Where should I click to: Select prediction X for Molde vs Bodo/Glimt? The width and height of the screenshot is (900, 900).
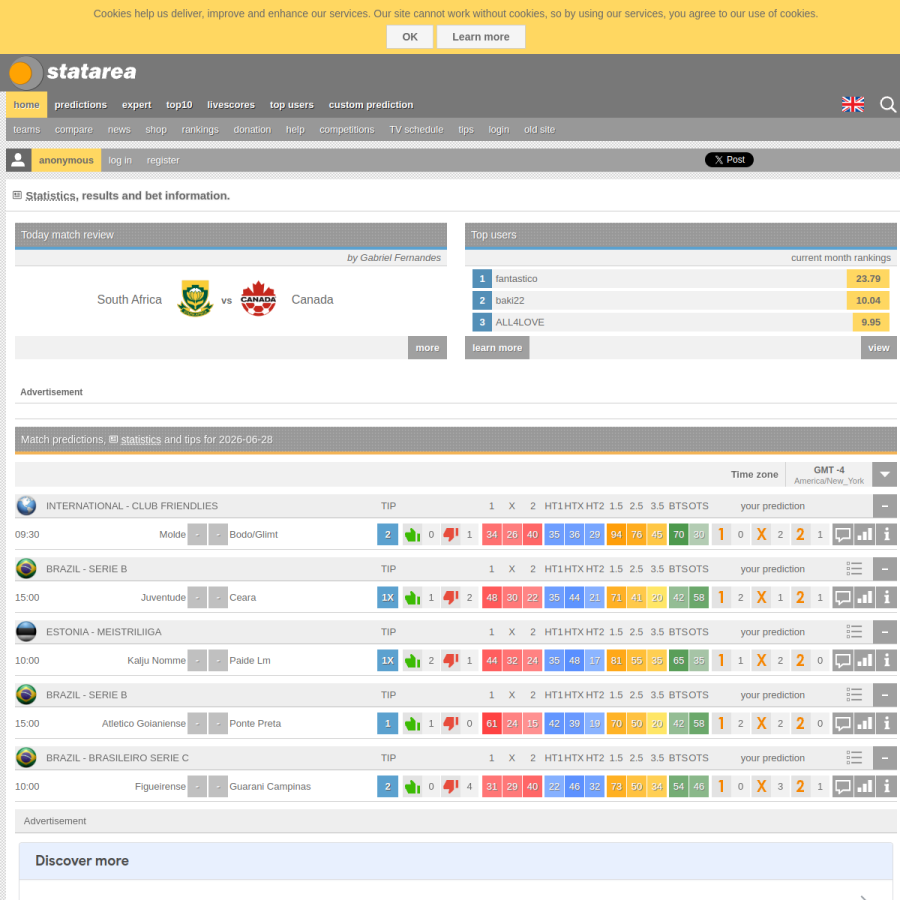[761, 534]
